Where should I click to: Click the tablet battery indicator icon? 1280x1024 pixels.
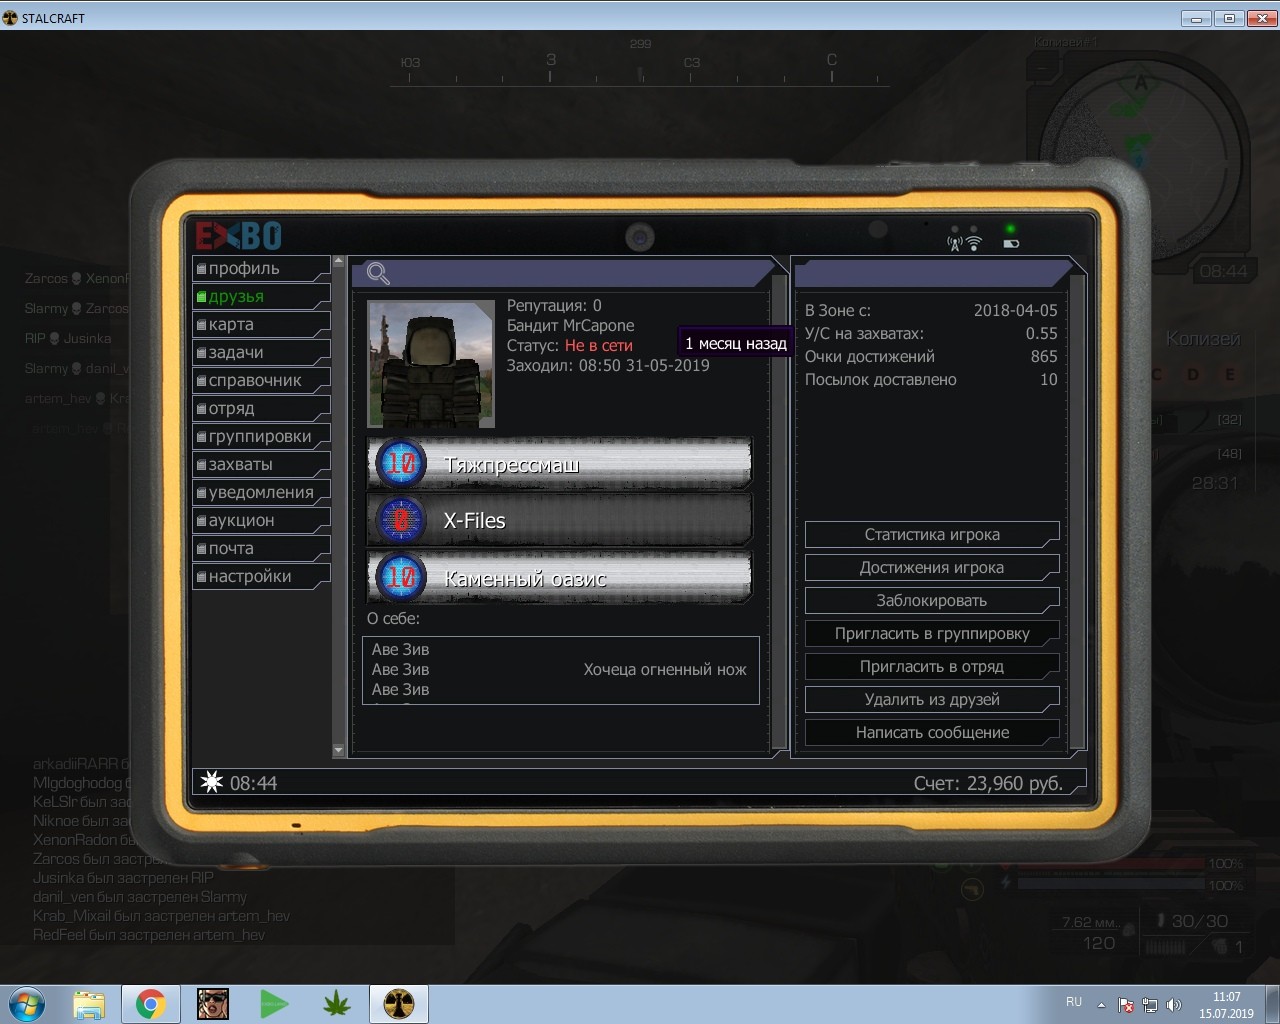pyautogui.click(x=1011, y=243)
